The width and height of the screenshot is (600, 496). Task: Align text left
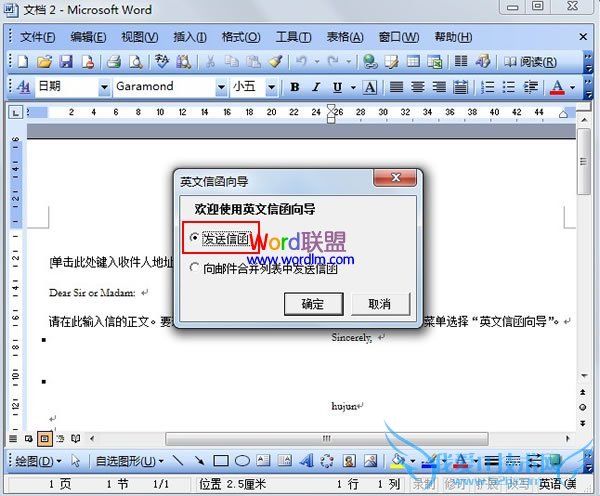pos(396,87)
